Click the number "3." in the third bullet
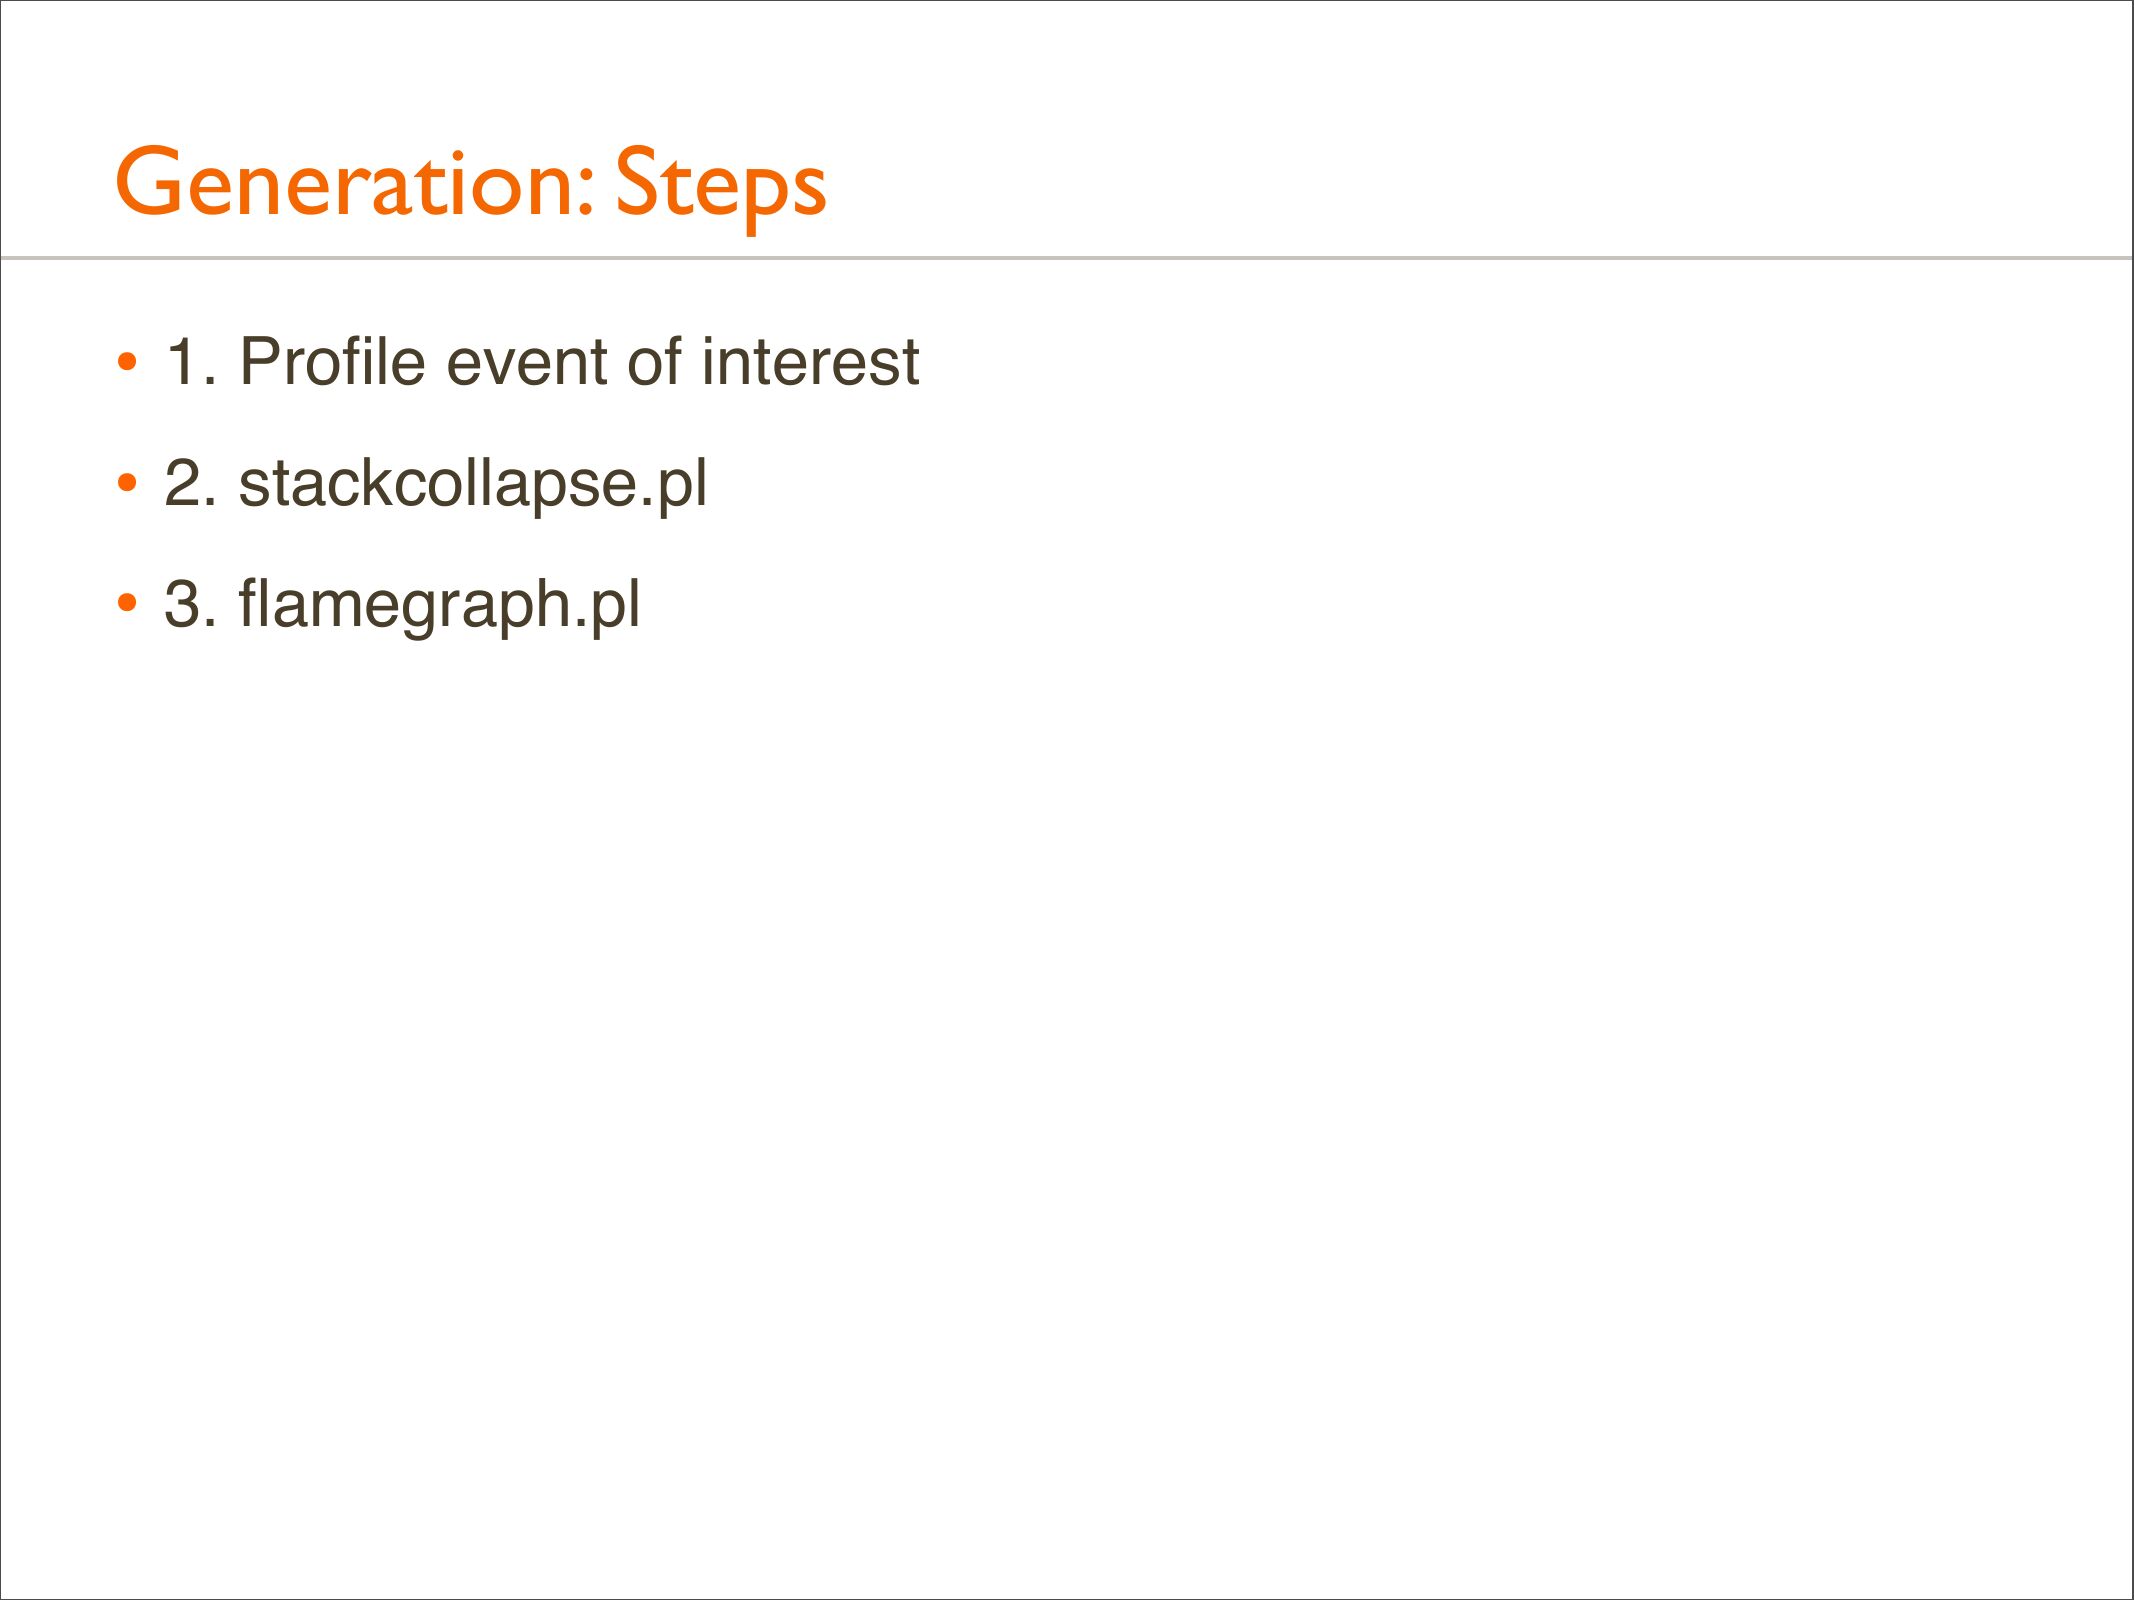Screen dimensions: 2134x1600 [x=190, y=604]
